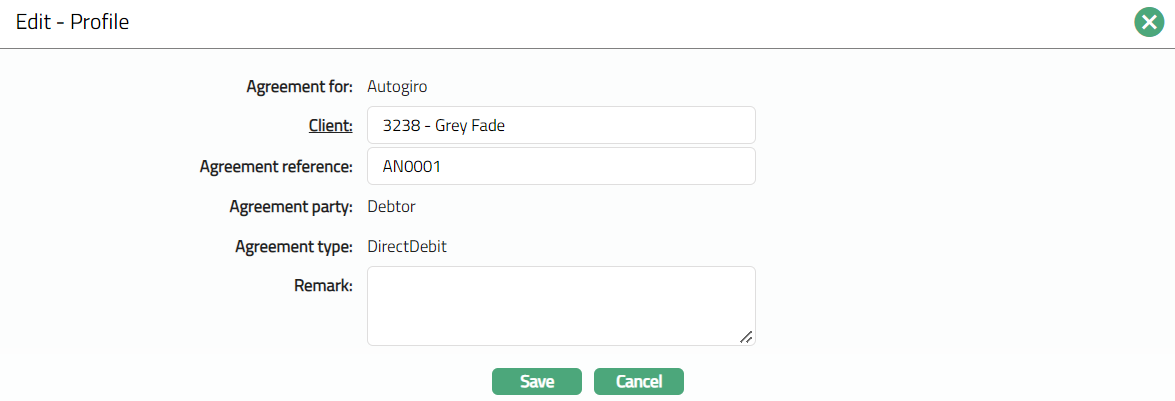This screenshot has height=401, width=1175.
Task: Click the divider line below the title
Action: [x=587, y=48]
